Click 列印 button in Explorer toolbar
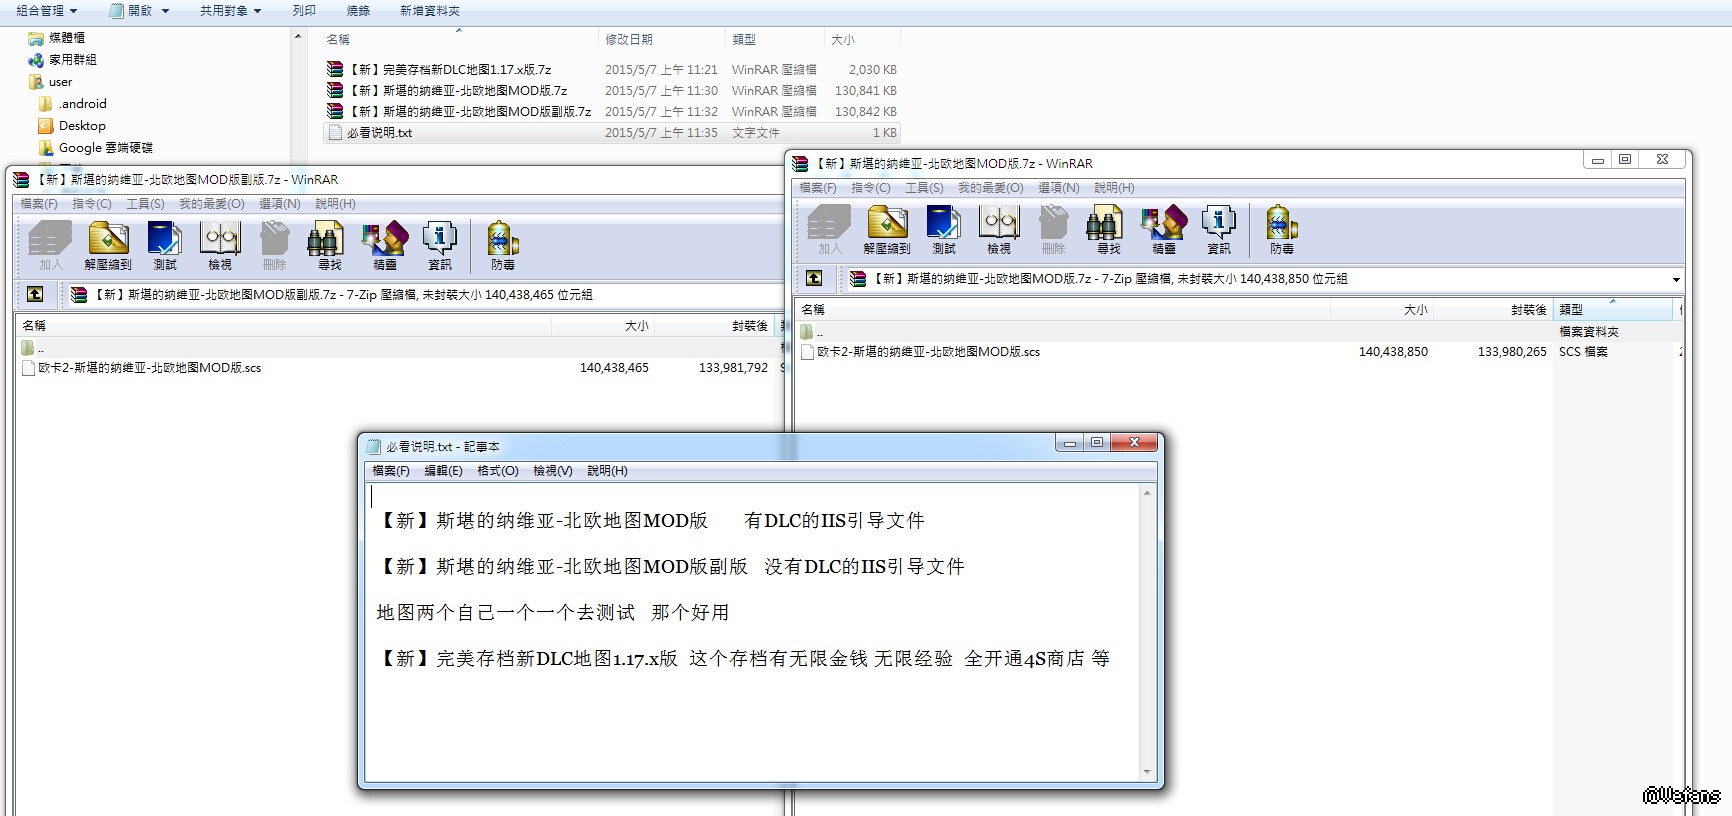The image size is (1732, 816). [x=304, y=11]
